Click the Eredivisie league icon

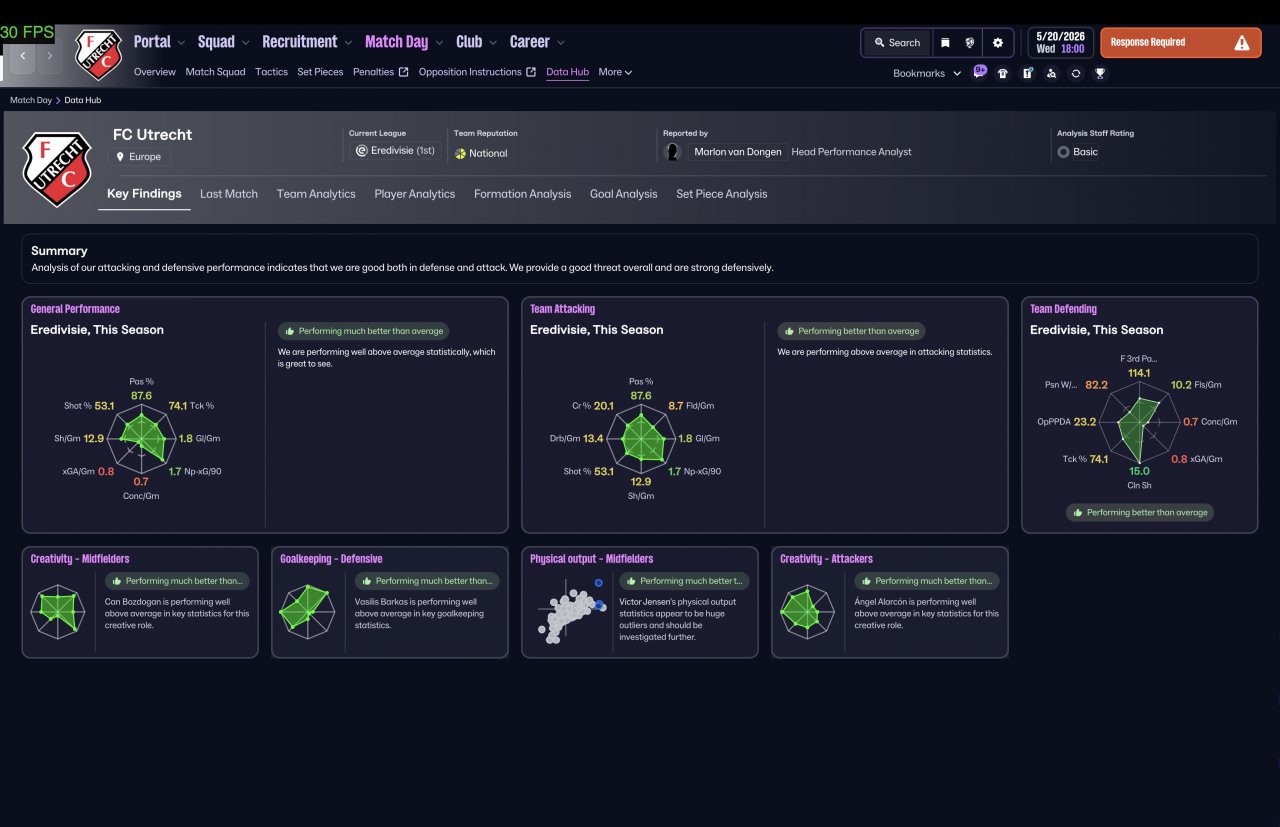pos(362,151)
